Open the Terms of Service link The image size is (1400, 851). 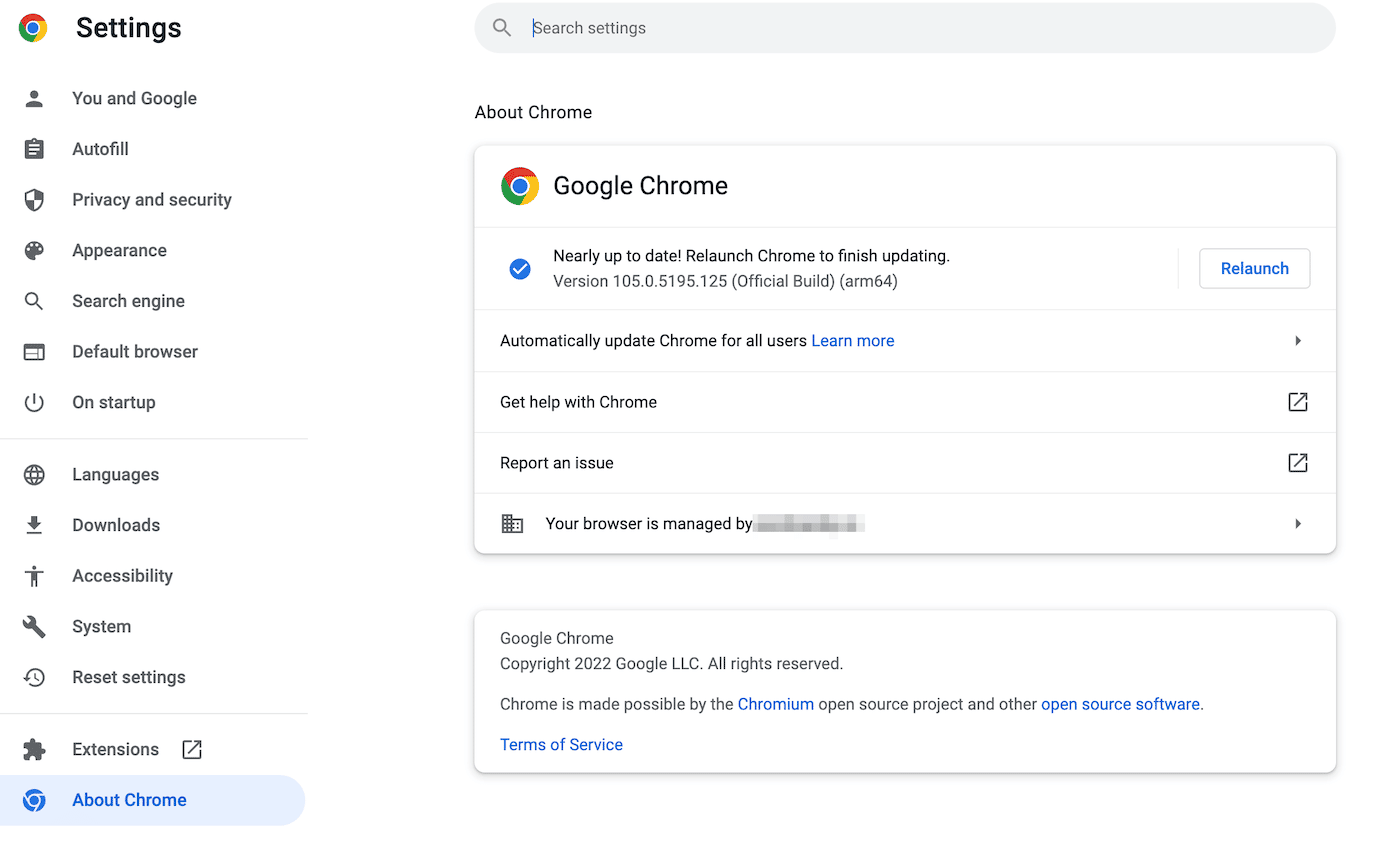coord(561,744)
